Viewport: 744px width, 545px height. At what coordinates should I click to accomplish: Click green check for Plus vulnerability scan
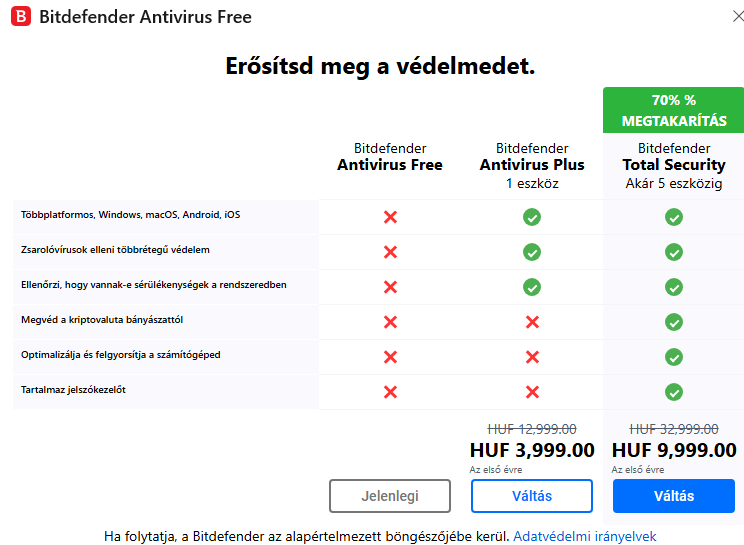532,287
